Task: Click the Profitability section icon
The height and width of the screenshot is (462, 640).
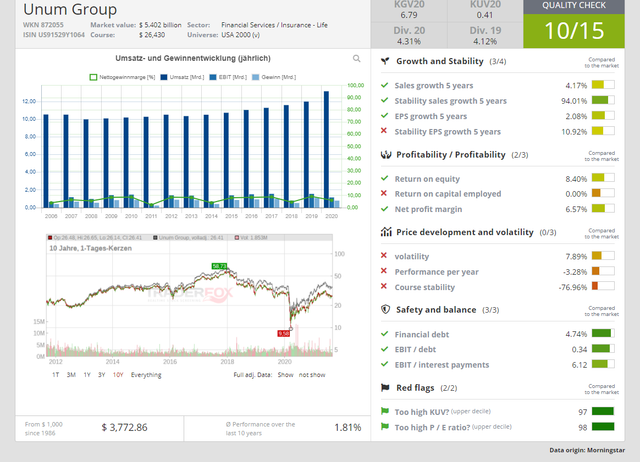Action: coord(386,155)
